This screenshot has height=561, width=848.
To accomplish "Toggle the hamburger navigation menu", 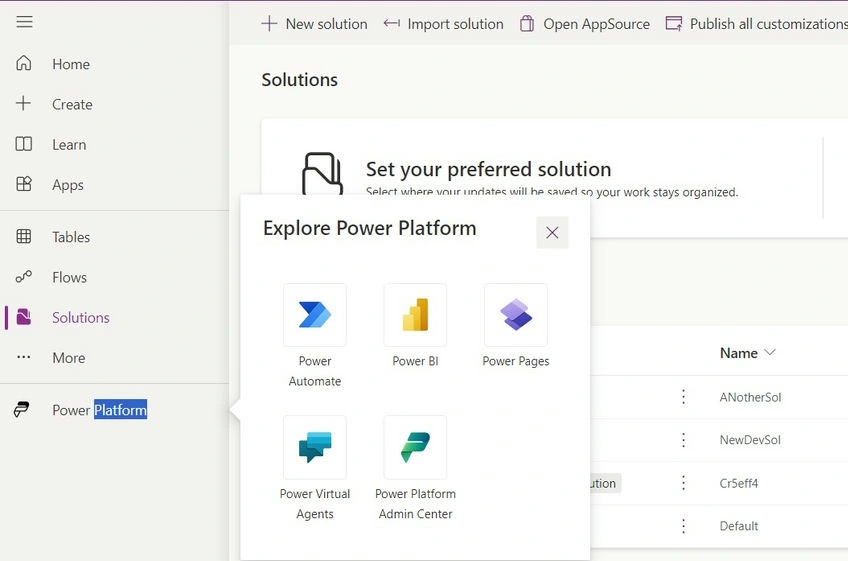I will 24,22.
